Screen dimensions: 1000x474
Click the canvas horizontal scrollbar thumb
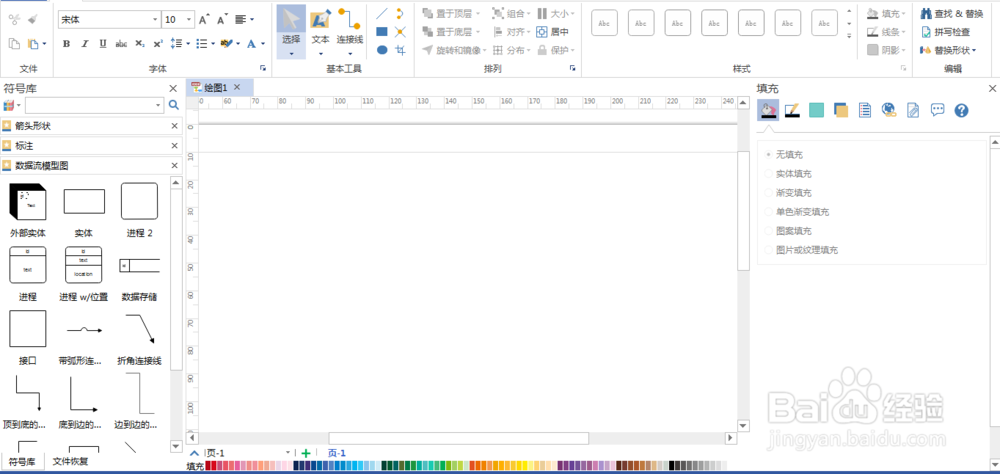[459, 438]
